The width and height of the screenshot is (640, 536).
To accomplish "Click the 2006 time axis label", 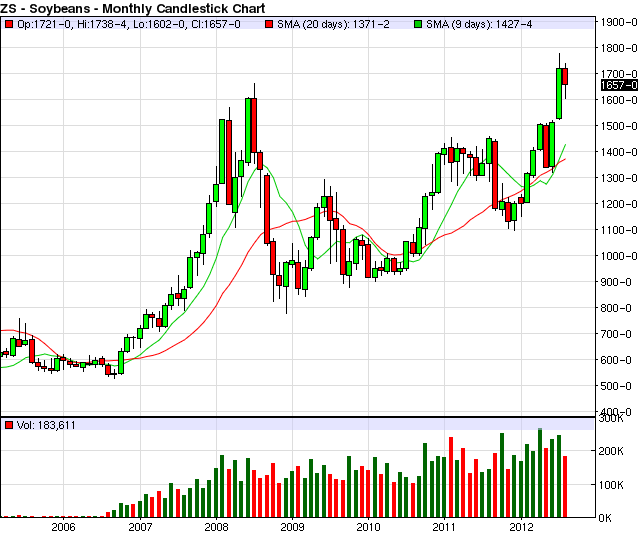I will [64, 527].
